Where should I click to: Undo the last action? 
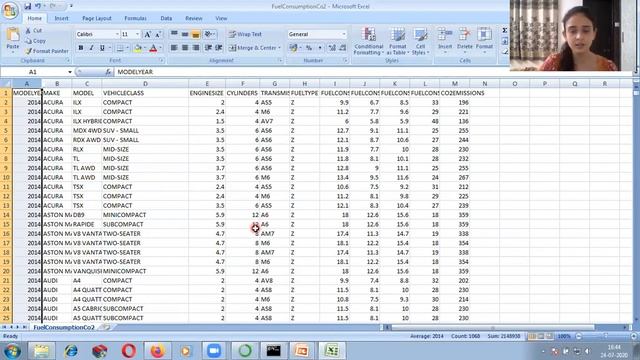pos(38,6)
